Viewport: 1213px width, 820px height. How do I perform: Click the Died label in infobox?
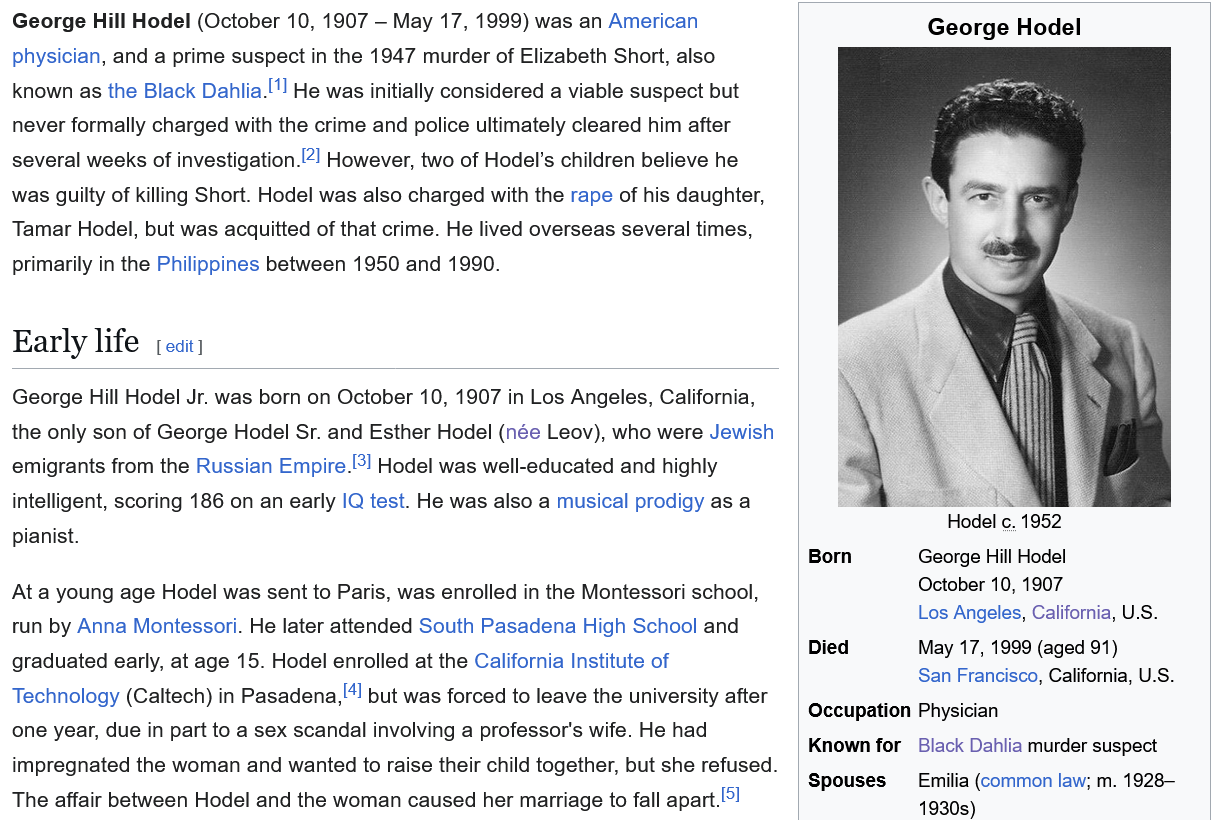click(828, 648)
